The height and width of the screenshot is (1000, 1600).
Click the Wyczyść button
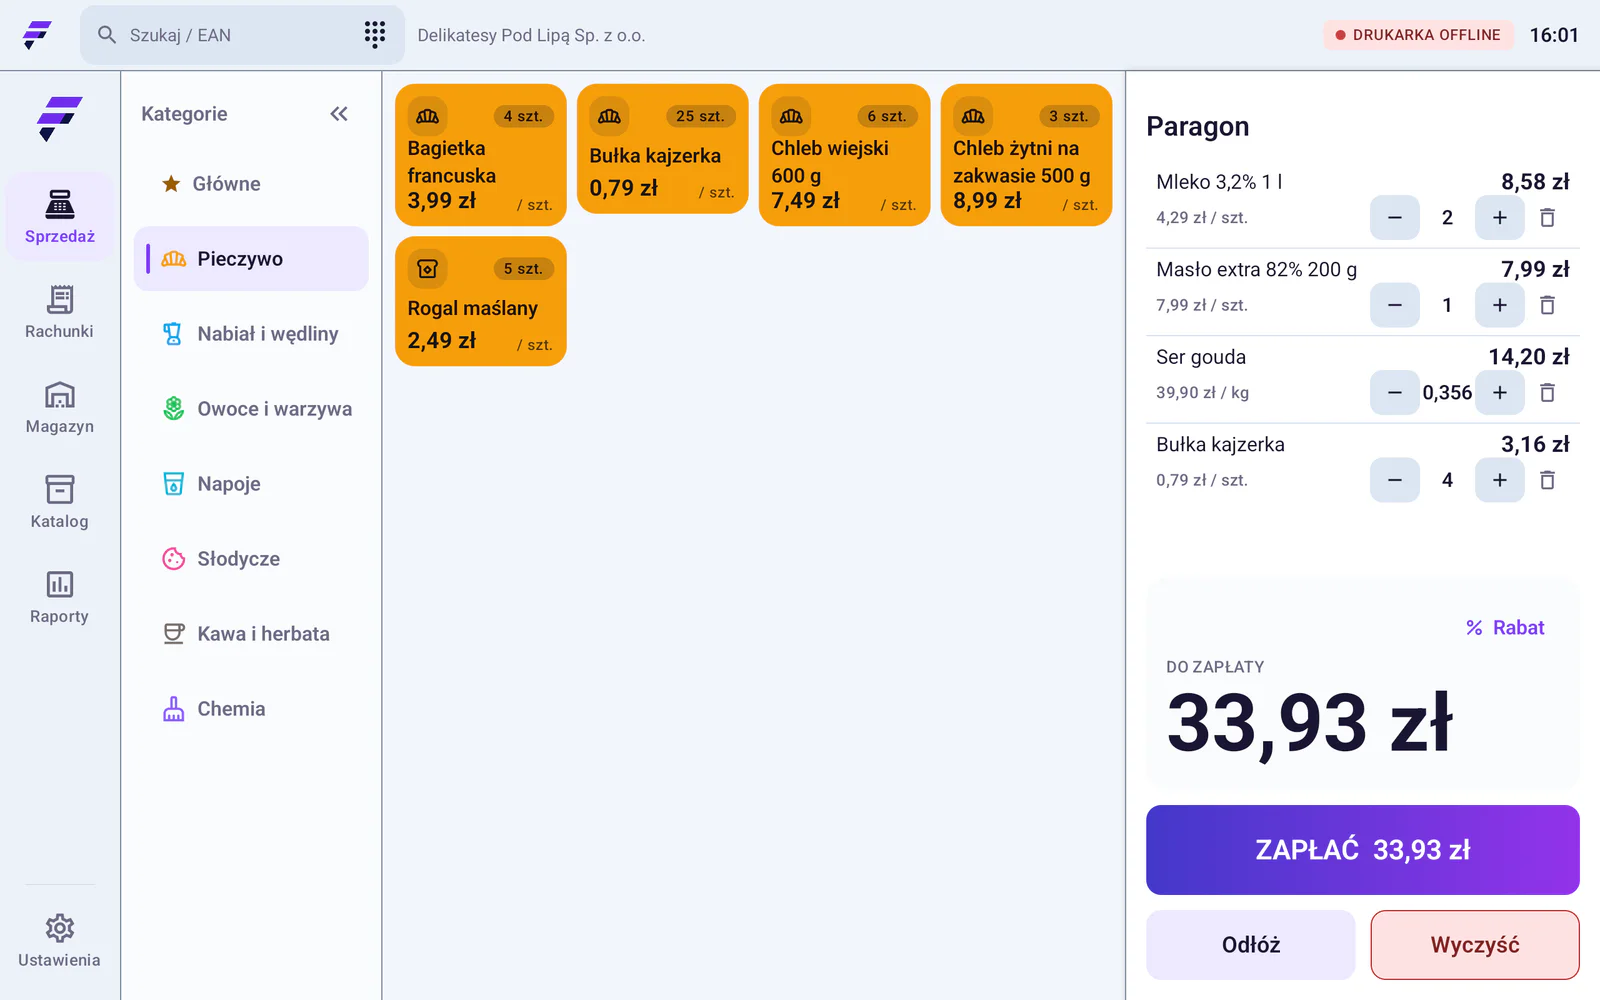(1475, 945)
